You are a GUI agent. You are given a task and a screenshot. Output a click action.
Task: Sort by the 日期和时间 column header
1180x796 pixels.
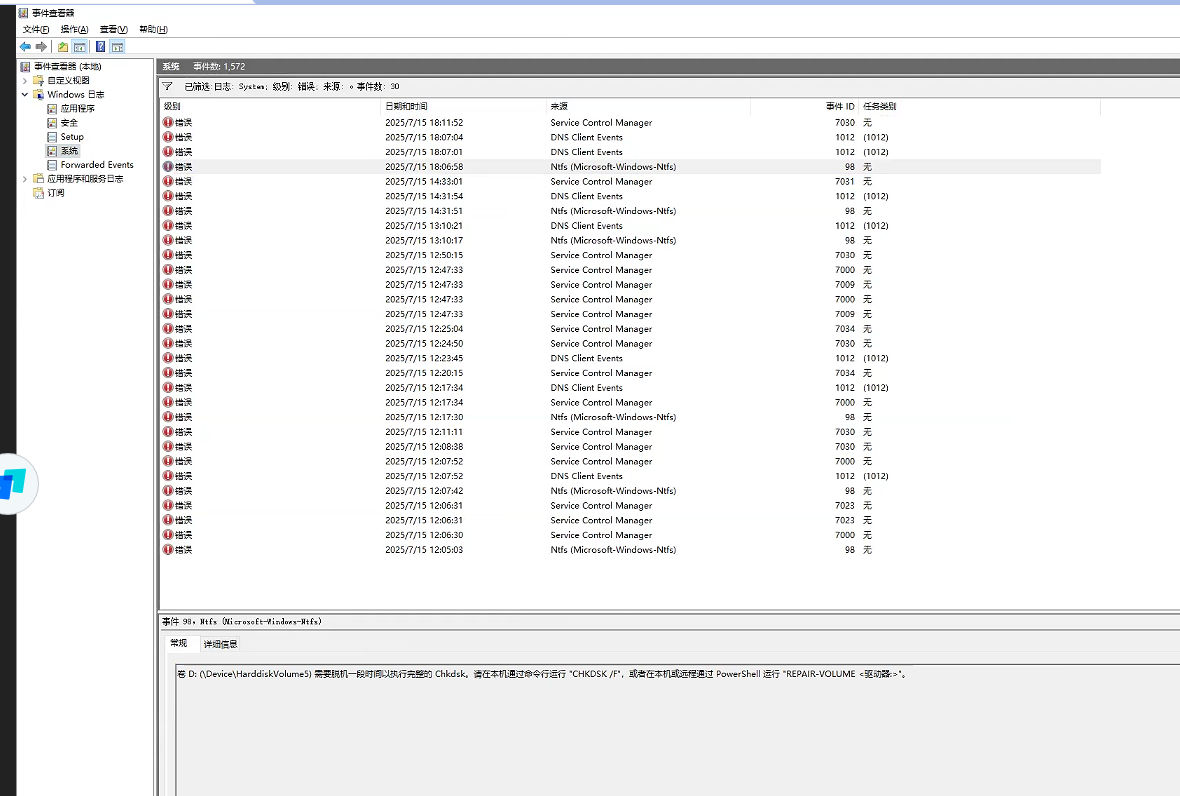[406, 106]
